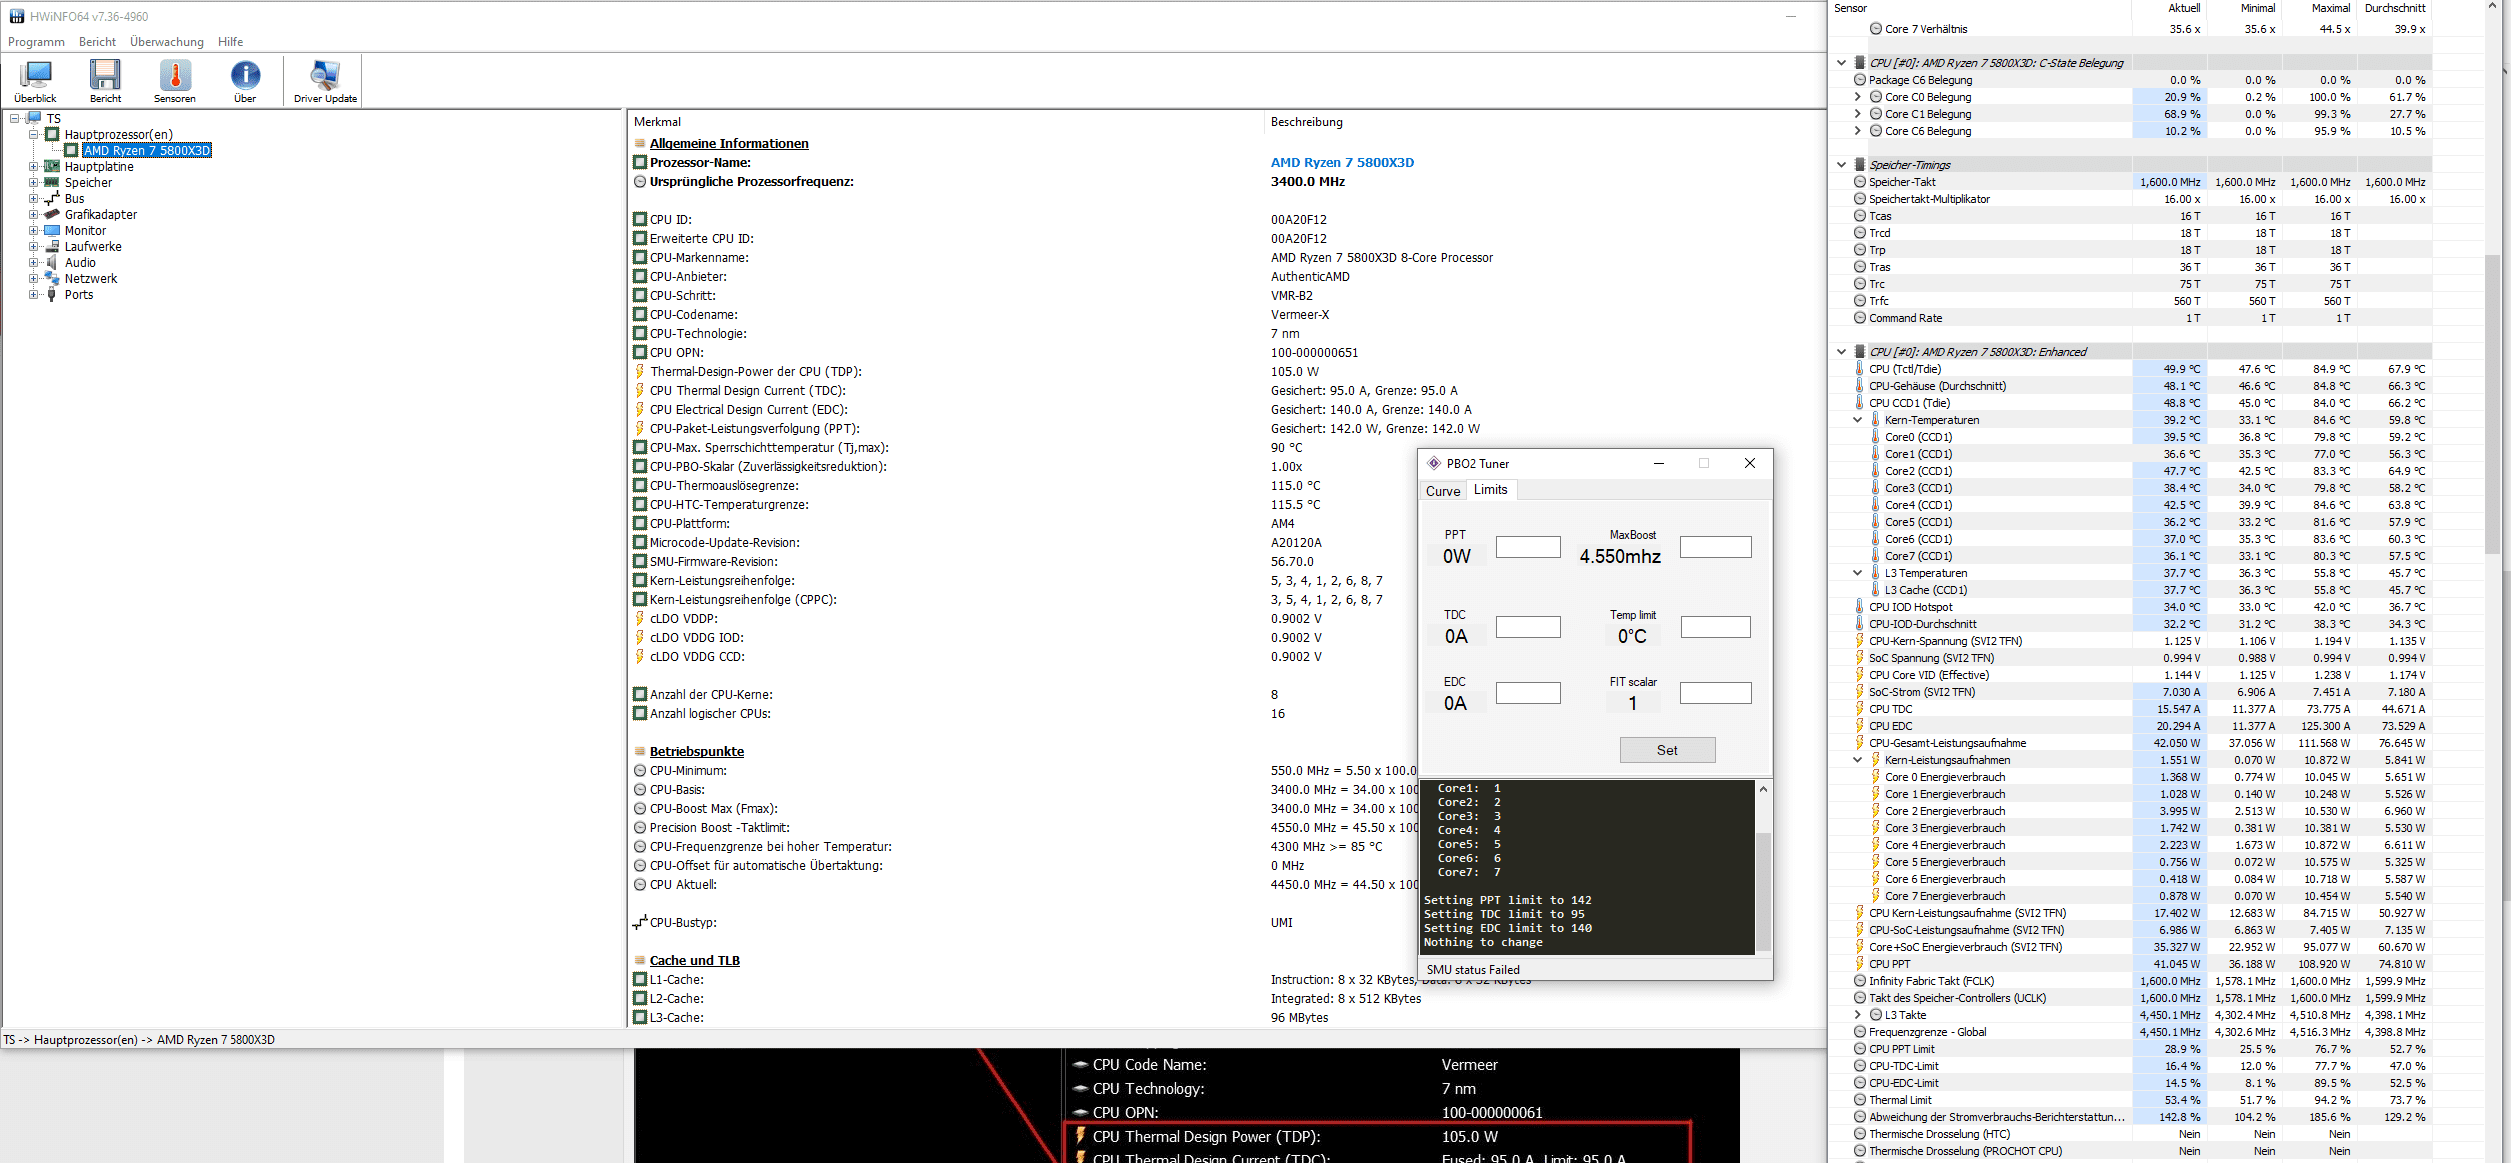The image size is (2511, 1163).
Task: Click the EDC input field
Action: [x=1528, y=693]
